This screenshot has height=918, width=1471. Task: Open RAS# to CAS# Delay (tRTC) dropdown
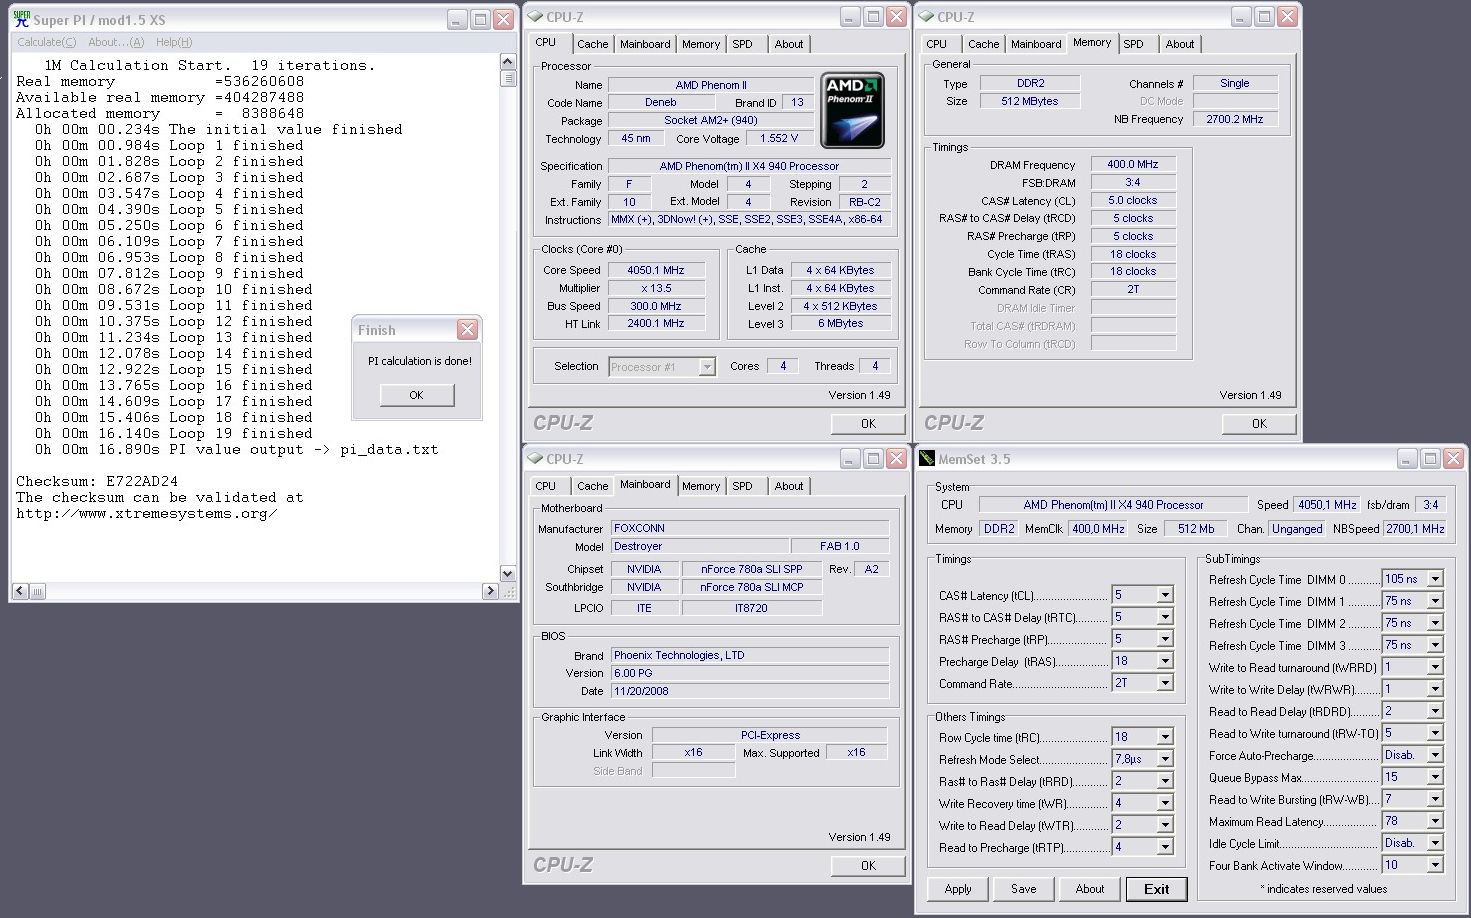click(x=1165, y=617)
